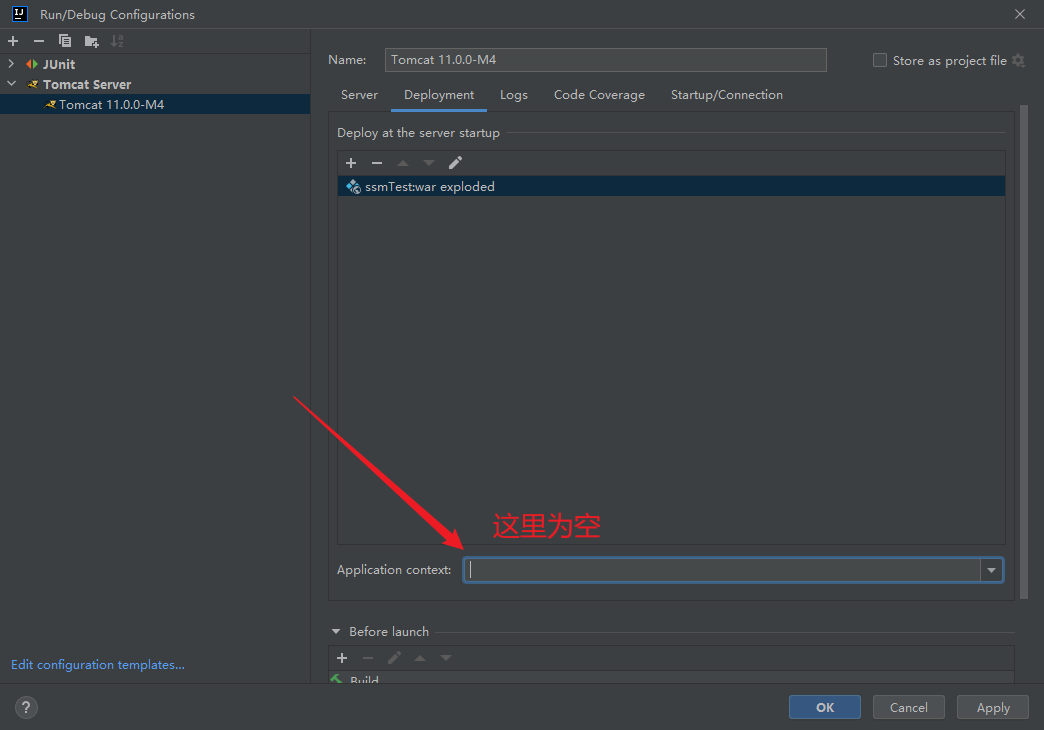Collapse the Before launch section

[x=336, y=631]
